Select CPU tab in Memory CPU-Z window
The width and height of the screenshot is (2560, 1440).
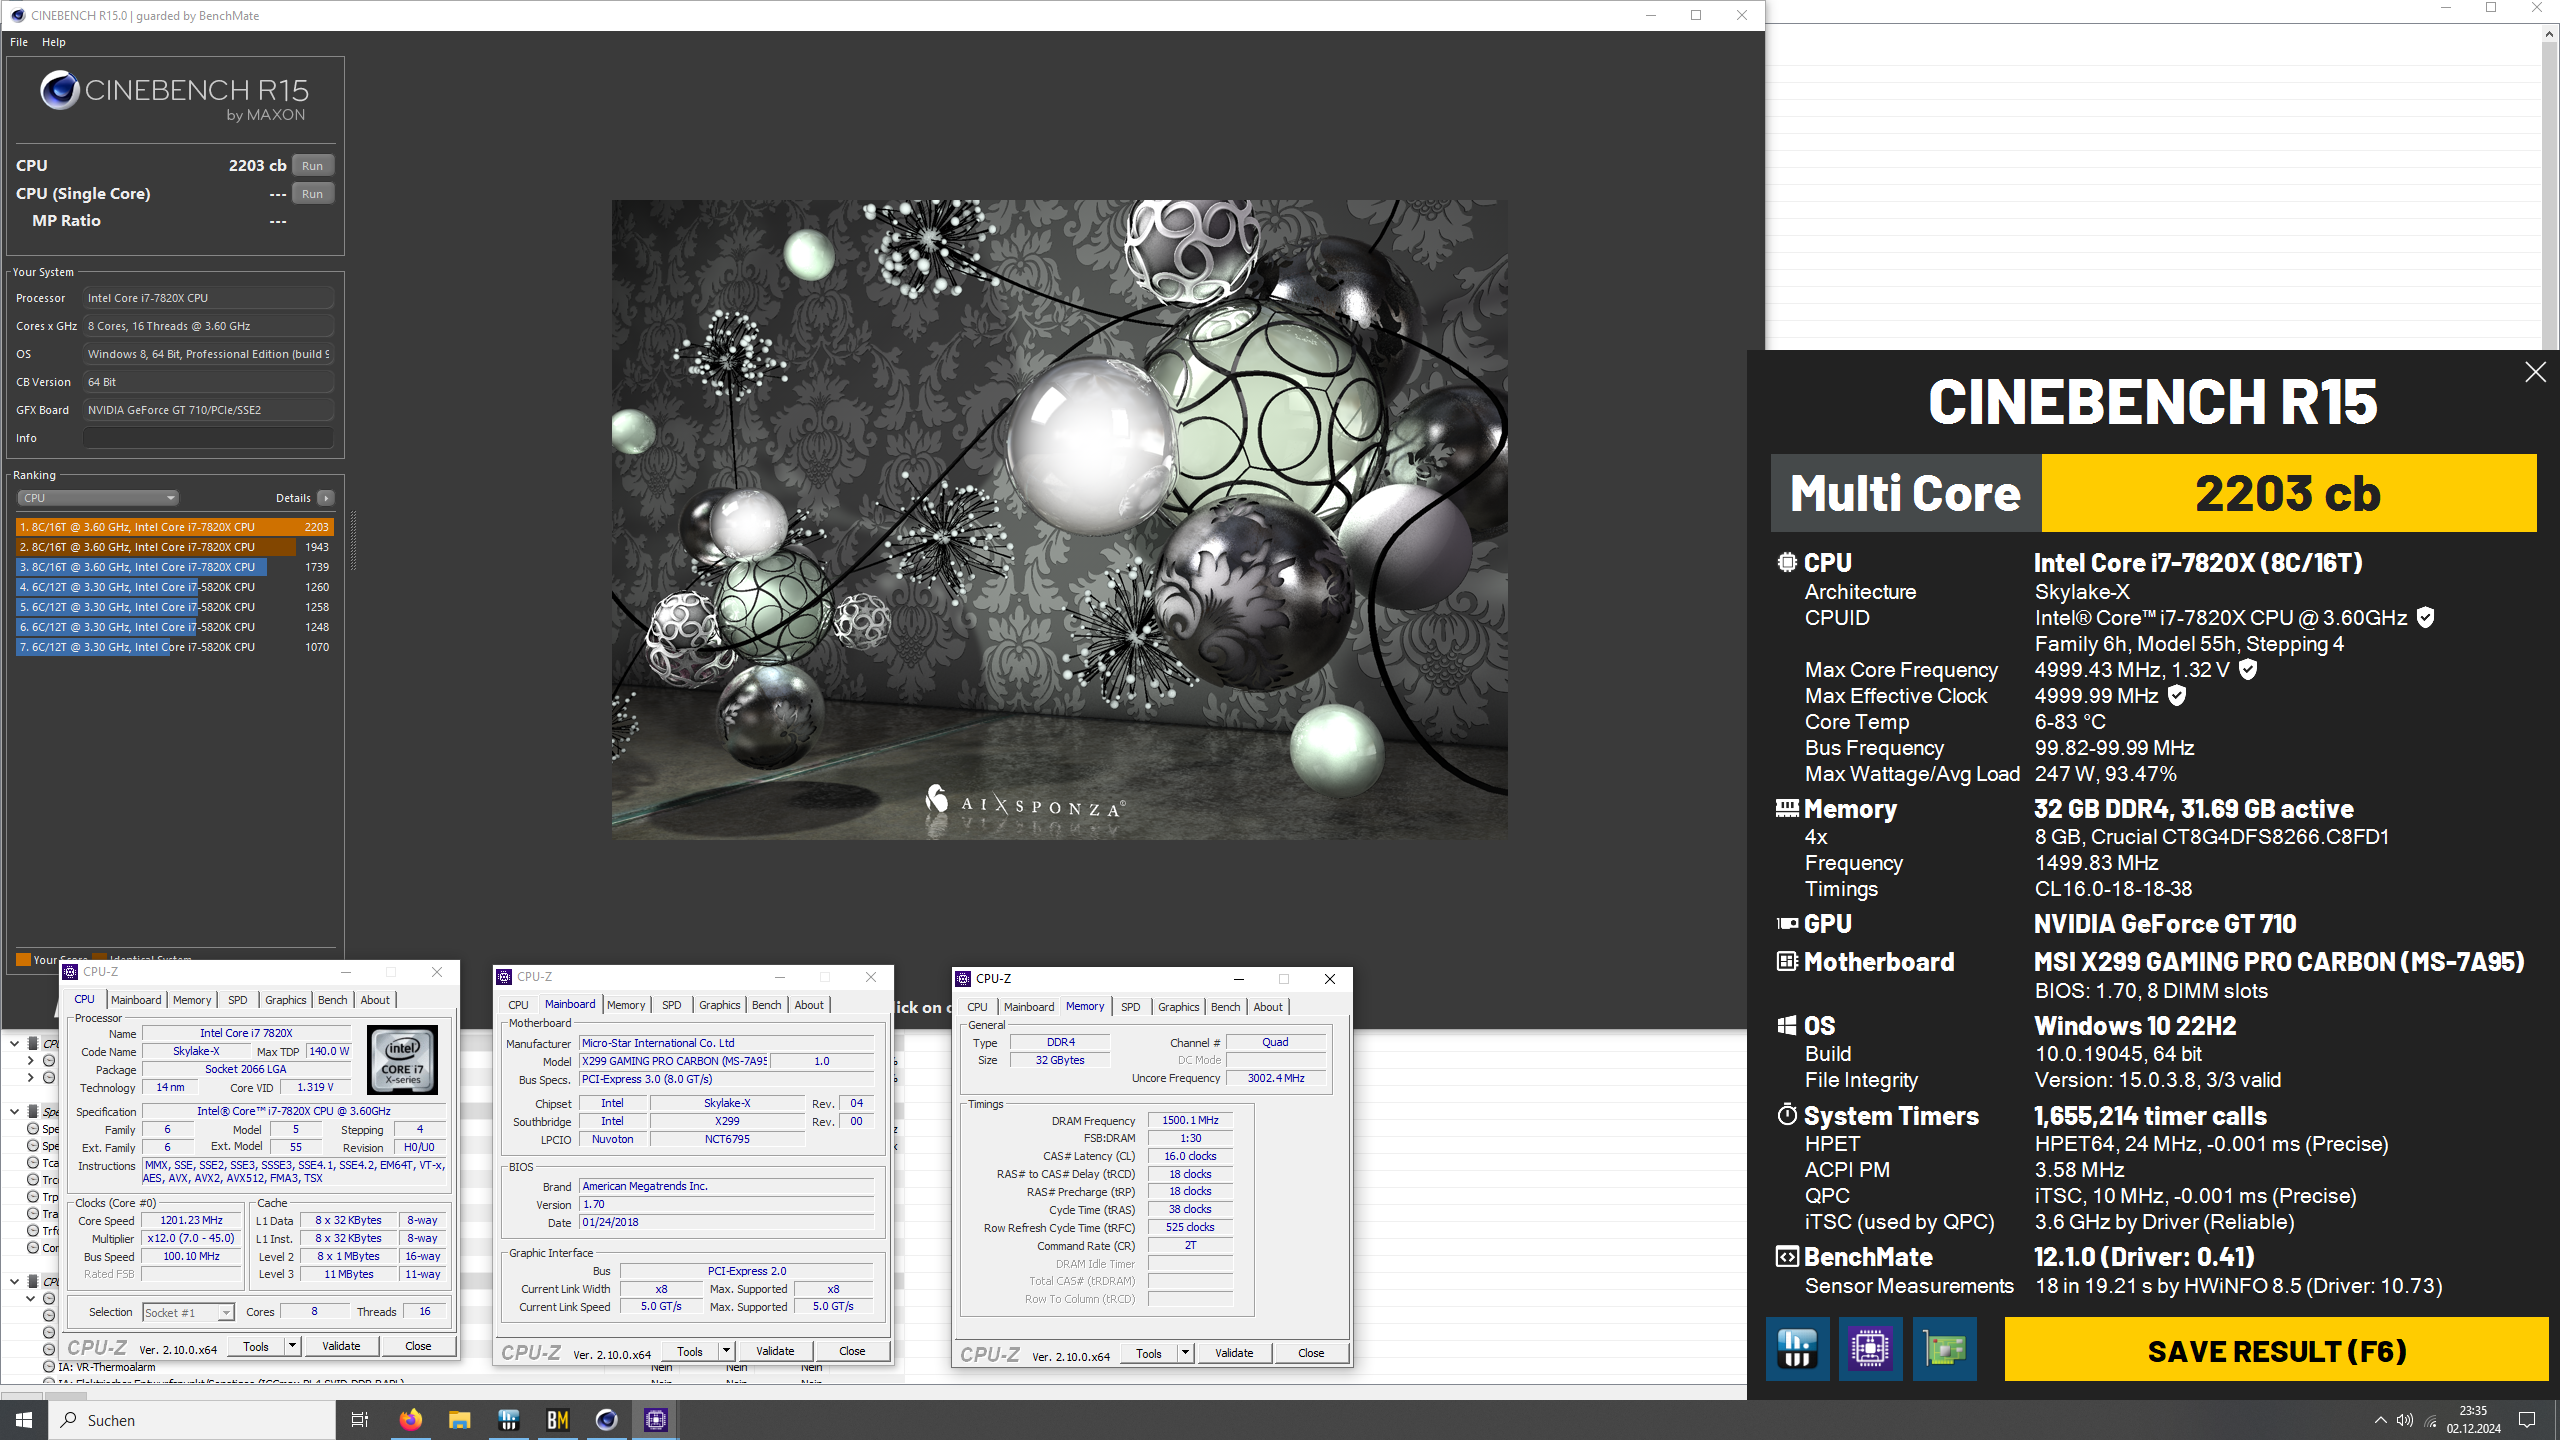[x=977, y=1007]
